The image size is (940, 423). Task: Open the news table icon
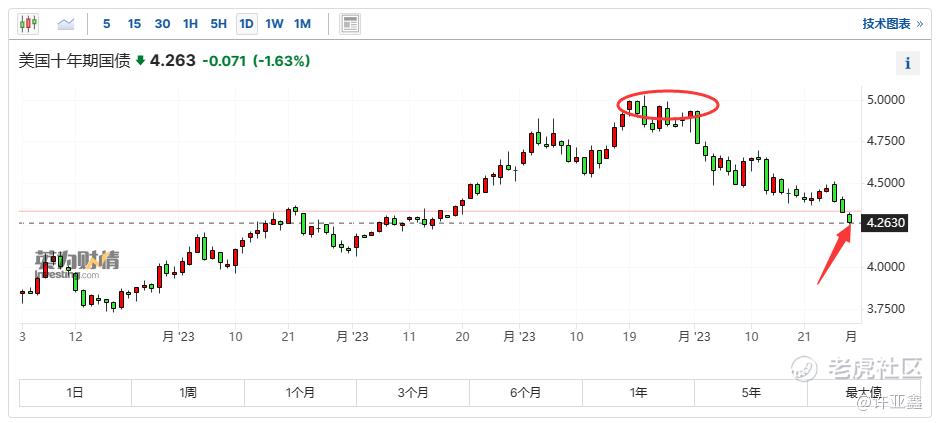tap(350, 23)
